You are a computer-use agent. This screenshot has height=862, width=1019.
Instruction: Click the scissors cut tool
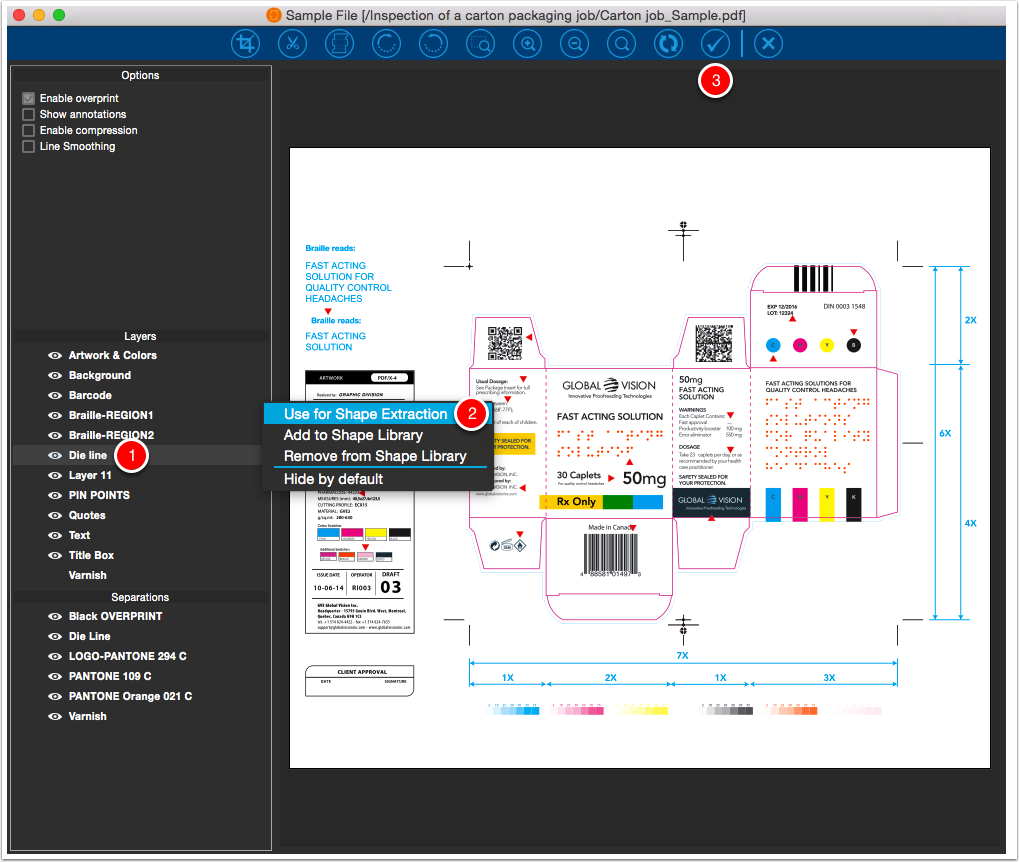[292, 44]
